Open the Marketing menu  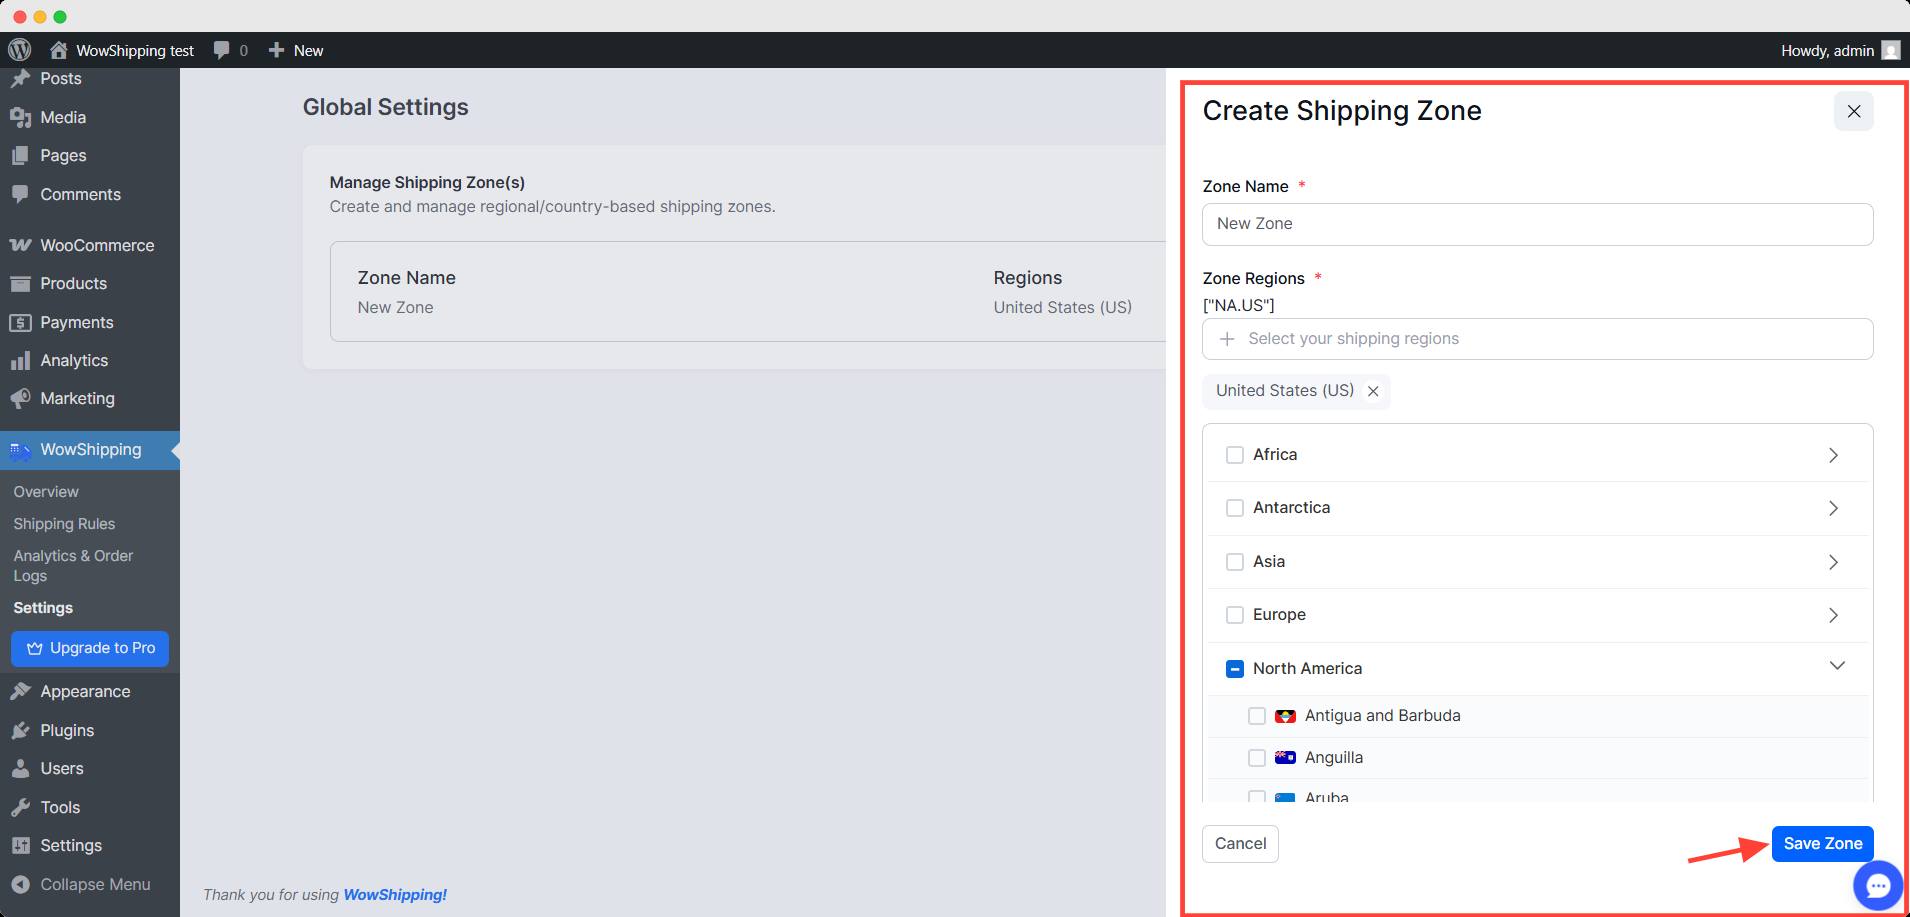(90, 398)
